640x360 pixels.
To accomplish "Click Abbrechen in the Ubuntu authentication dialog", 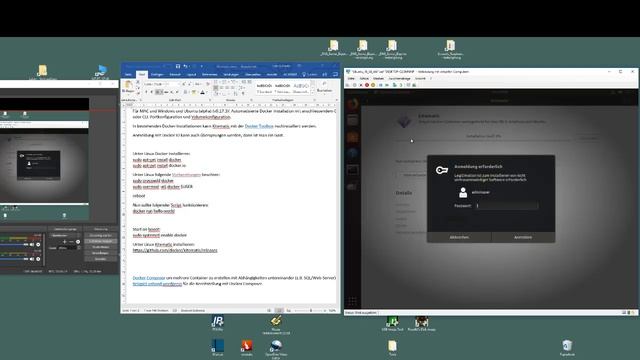I will 459,237.
